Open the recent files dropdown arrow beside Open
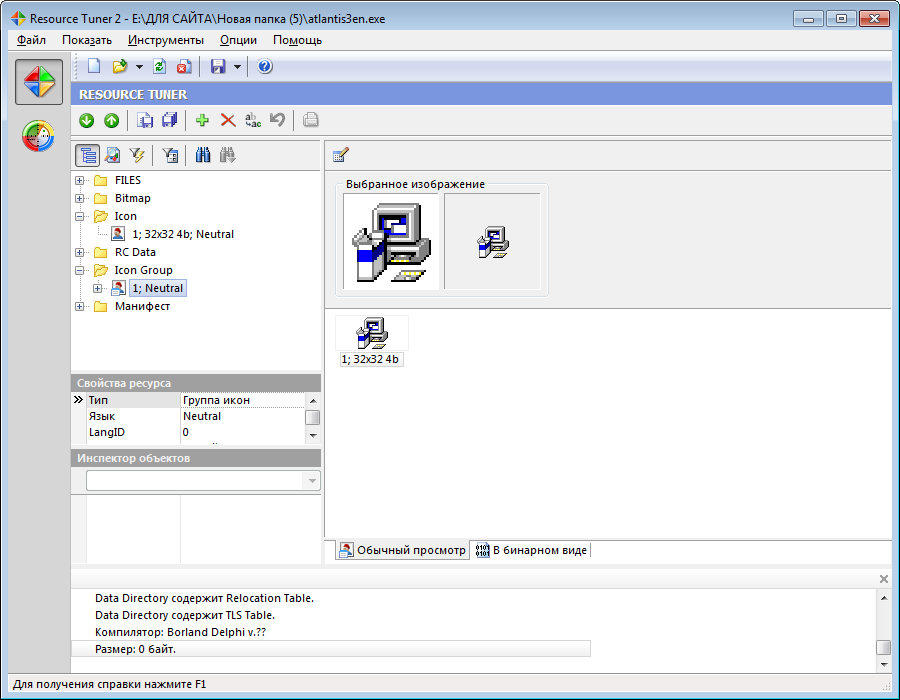 [x=139, y=67]
